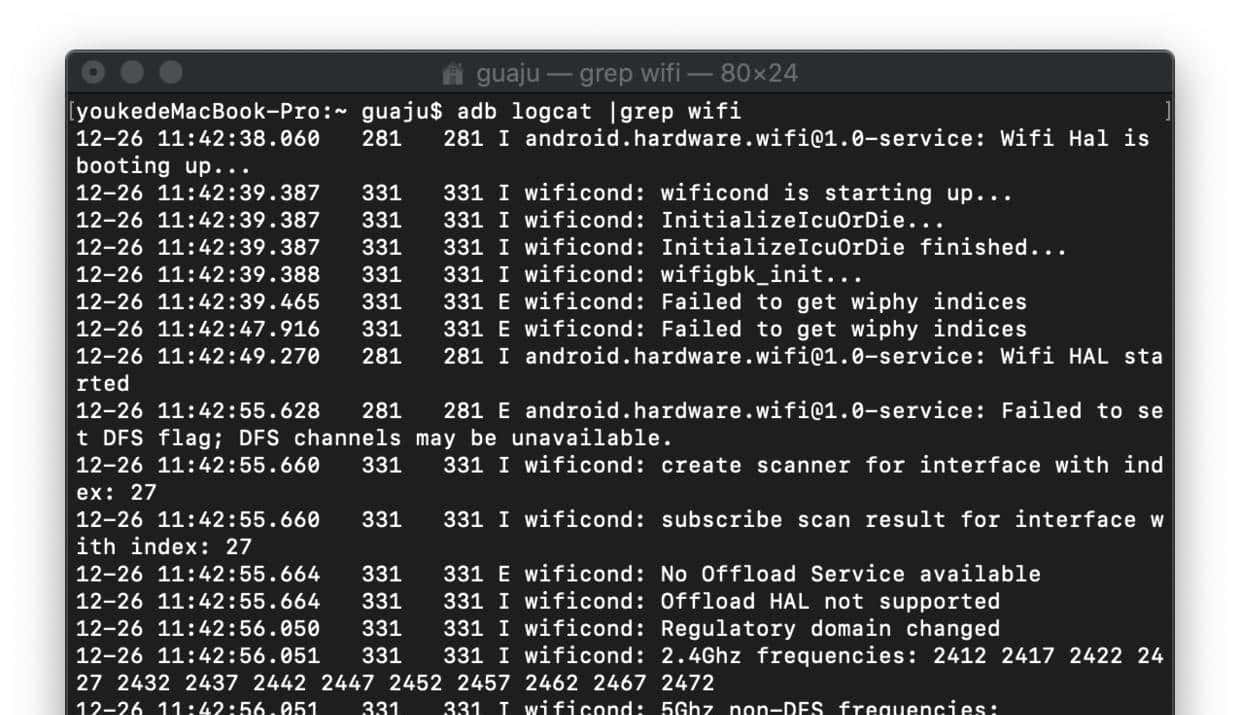The height and width of the screenshot is (715, 1240).
Task: Click the 'InitializeIcuOrDie finished...' log entry
Action: pos(863,247)
